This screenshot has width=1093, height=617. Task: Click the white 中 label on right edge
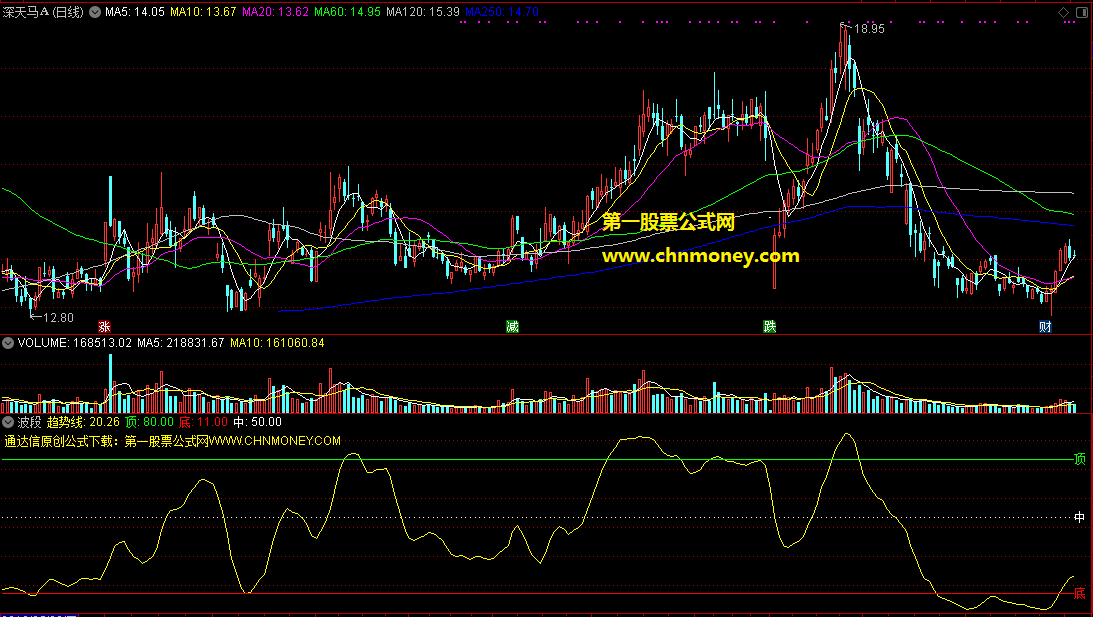[x=1080, y=517]
